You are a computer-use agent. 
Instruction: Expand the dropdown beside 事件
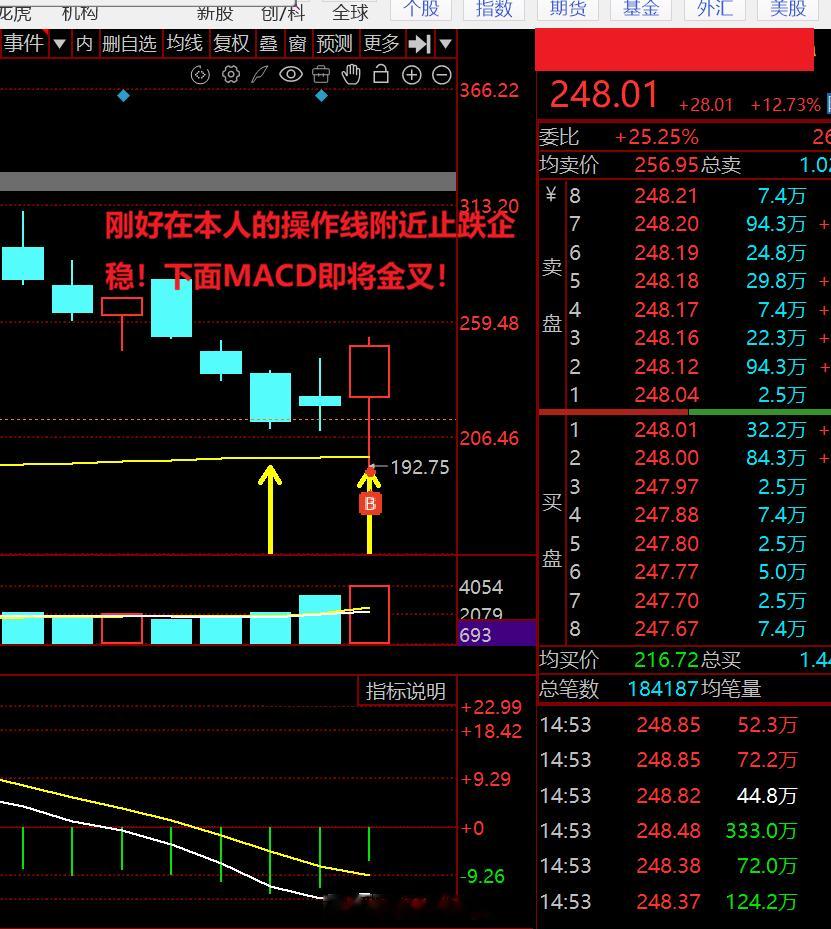59,43
